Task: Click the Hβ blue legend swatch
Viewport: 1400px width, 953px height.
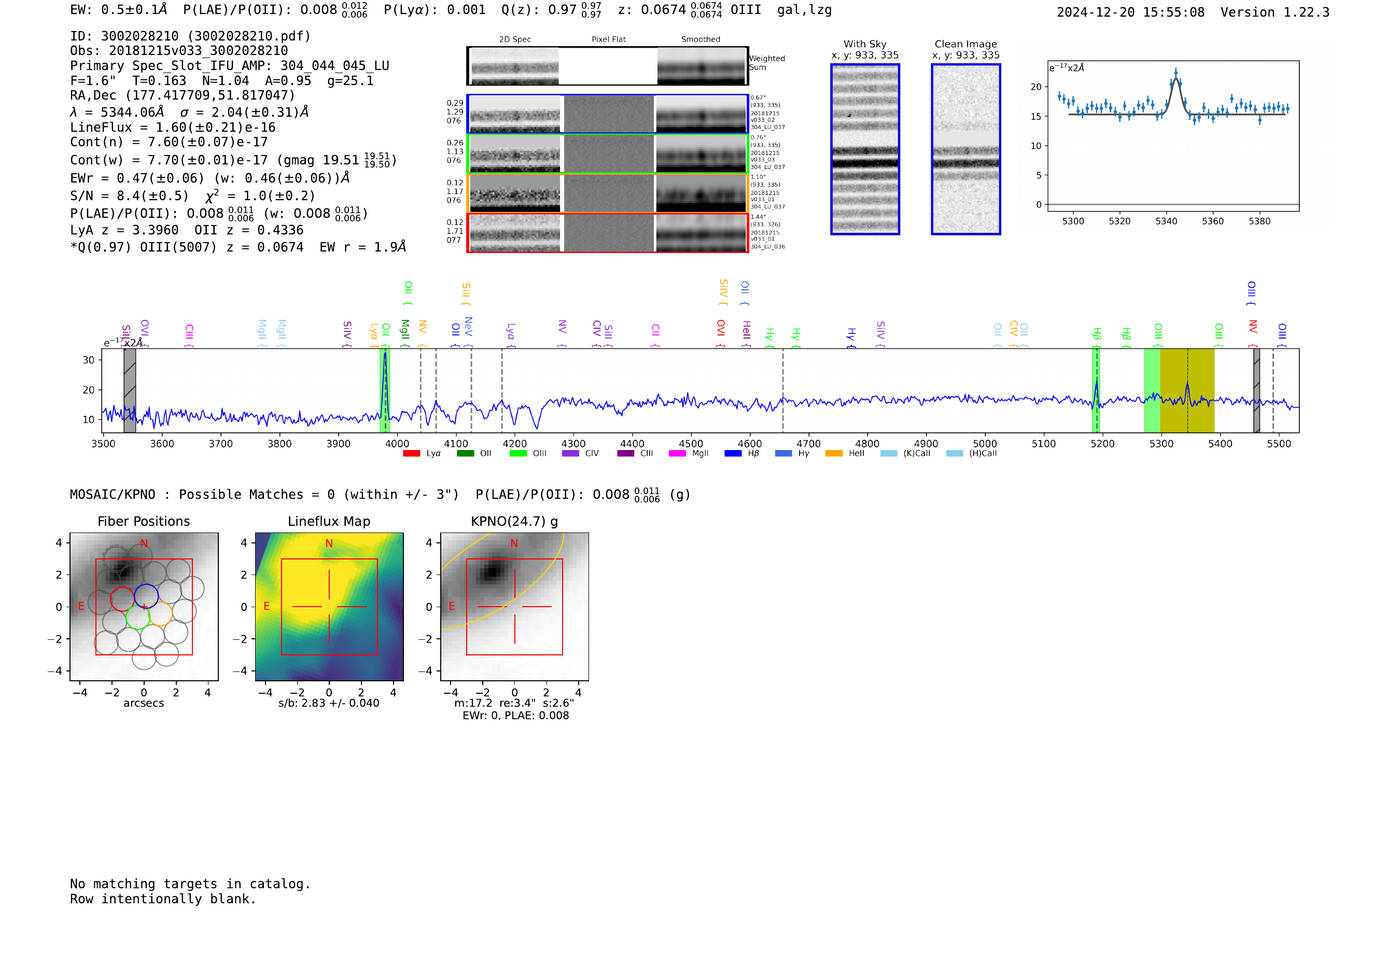Action: coord(733,454)
